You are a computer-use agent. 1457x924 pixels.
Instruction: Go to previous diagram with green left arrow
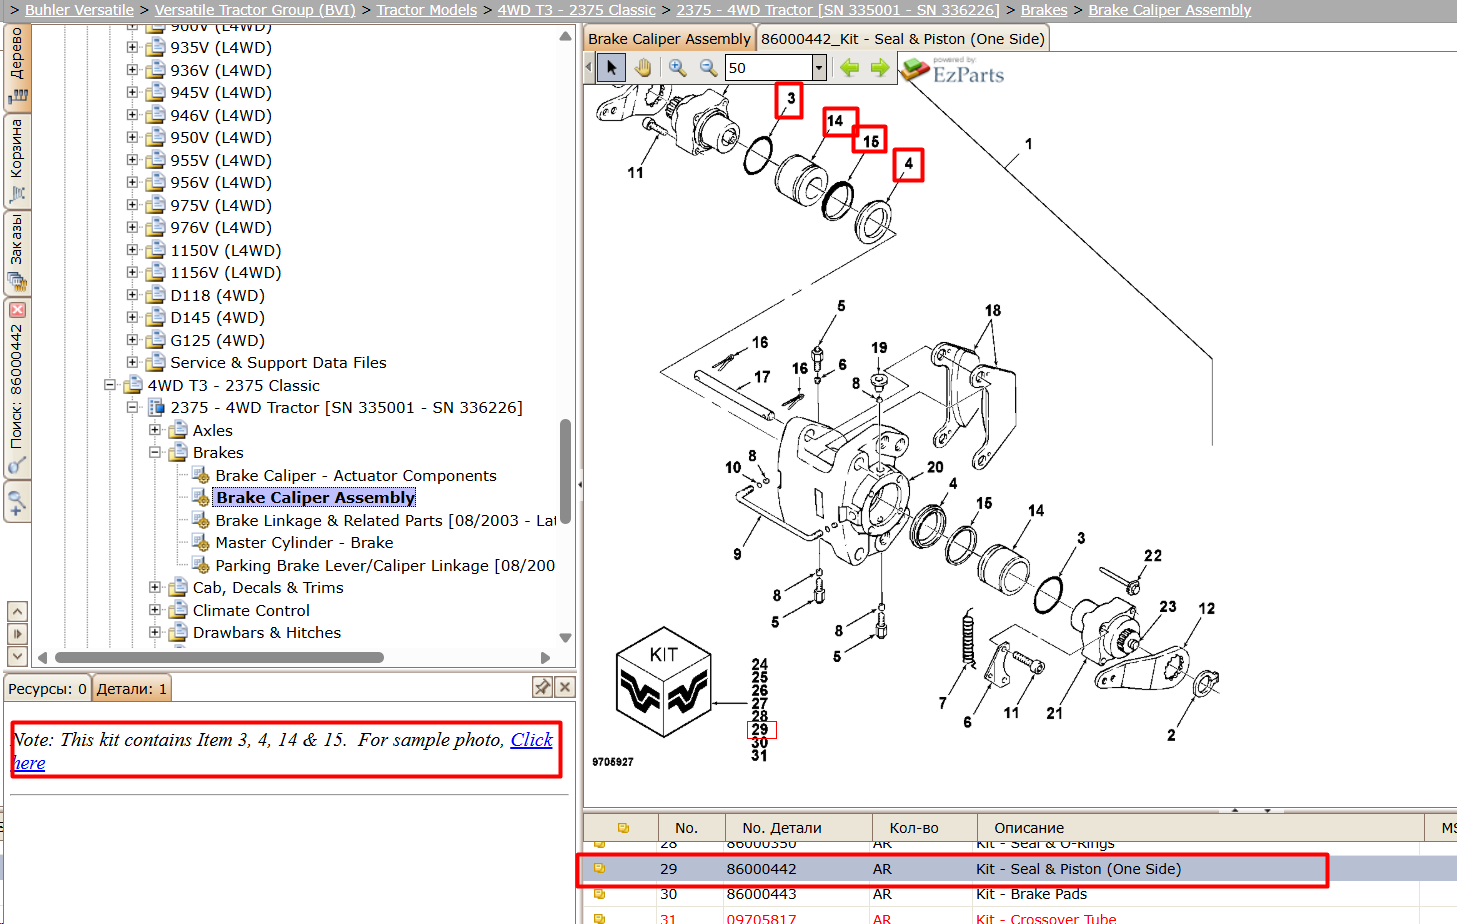849,67
